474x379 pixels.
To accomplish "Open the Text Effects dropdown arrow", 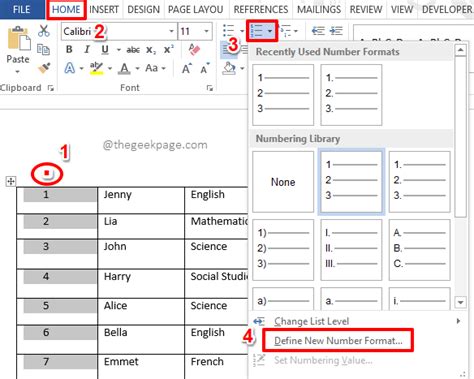I will (x=81, y=69).
